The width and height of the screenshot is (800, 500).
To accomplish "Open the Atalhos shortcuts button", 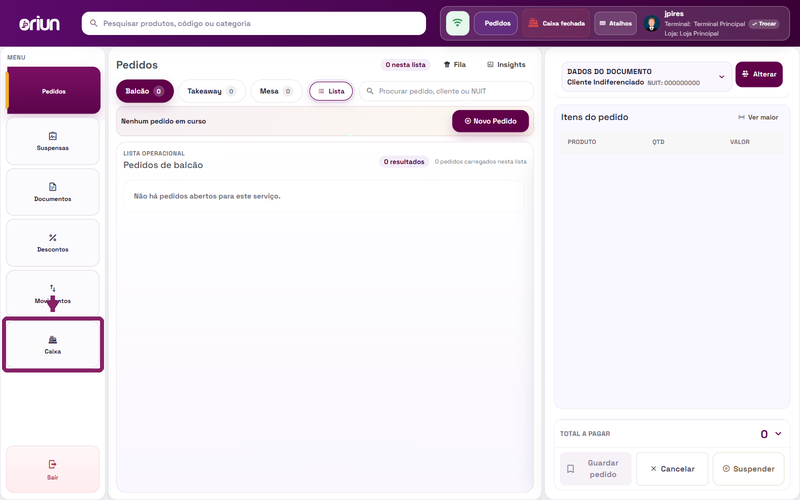I will pyautogui.click(x=615, y=23).
